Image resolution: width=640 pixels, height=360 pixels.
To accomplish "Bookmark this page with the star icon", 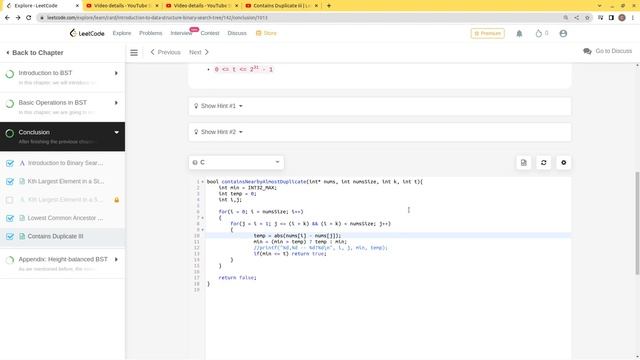I will point(587,18).
